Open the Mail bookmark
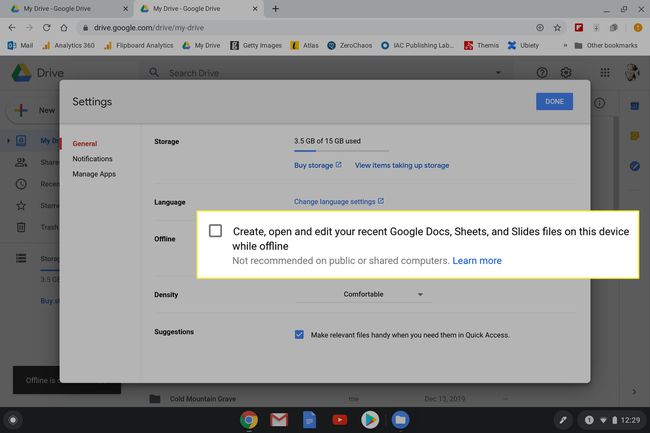The height and width of the screenshot is (433, 650). coord(20,46)
